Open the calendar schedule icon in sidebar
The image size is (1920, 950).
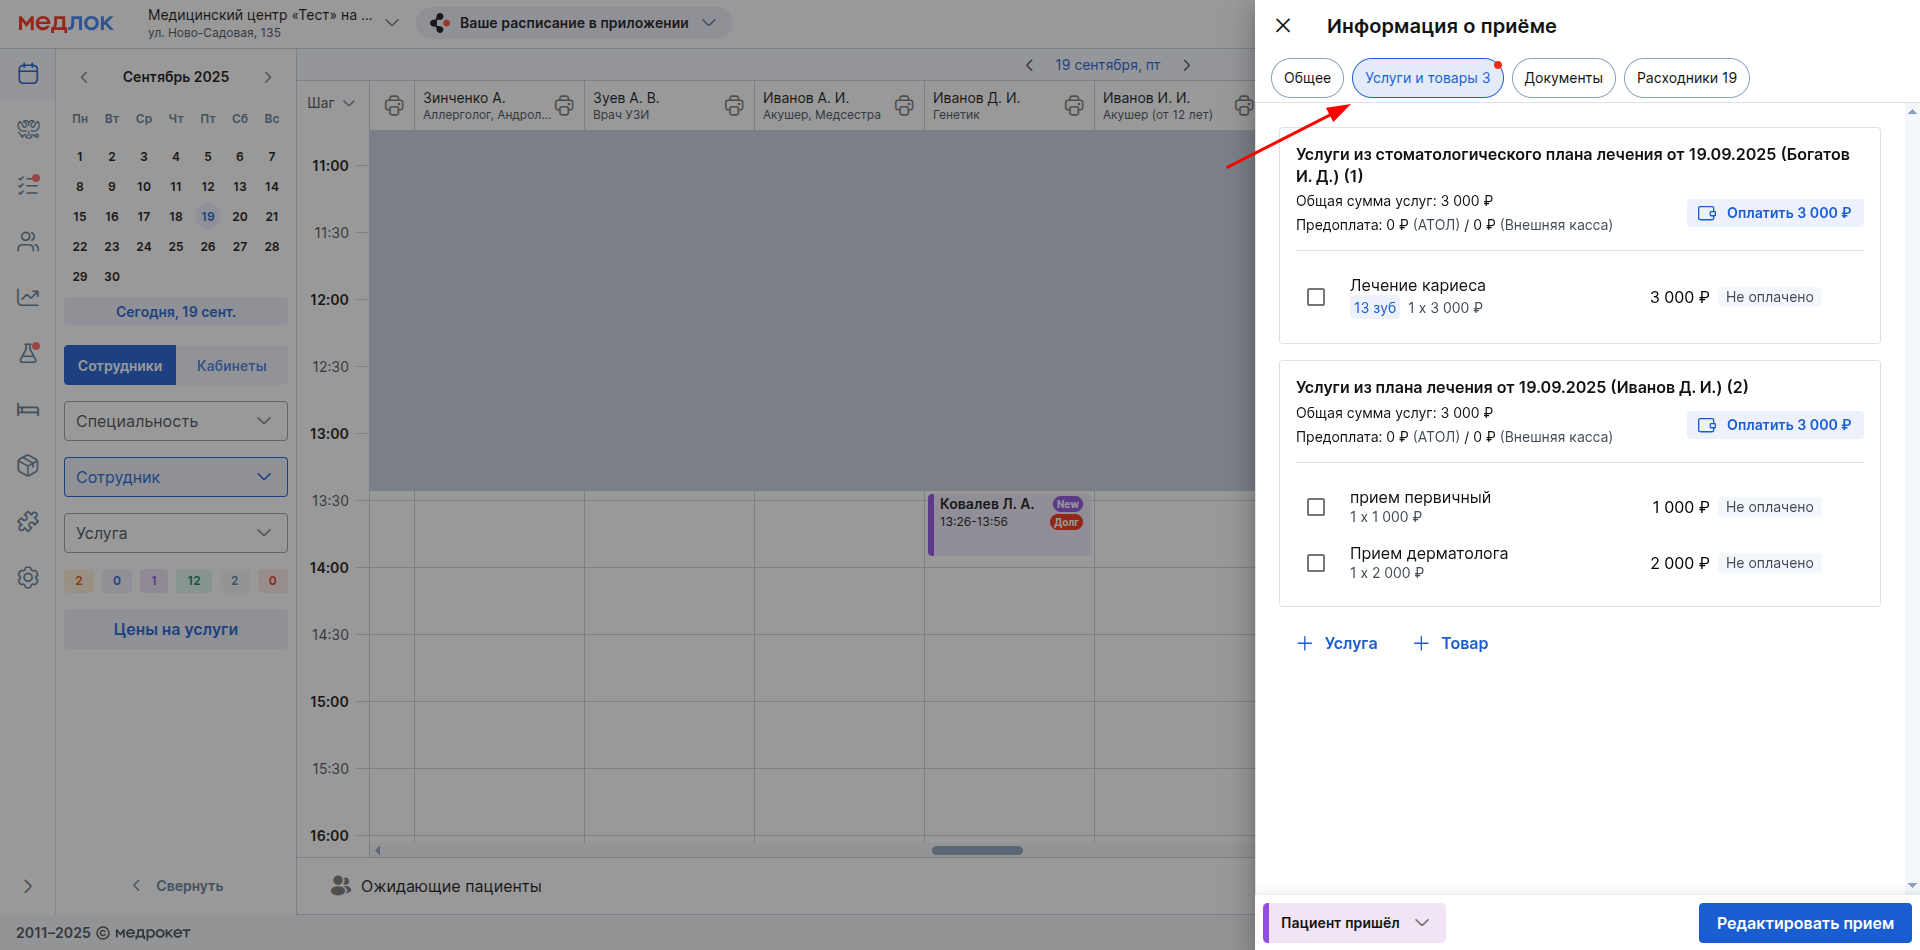tap(28, 74)
